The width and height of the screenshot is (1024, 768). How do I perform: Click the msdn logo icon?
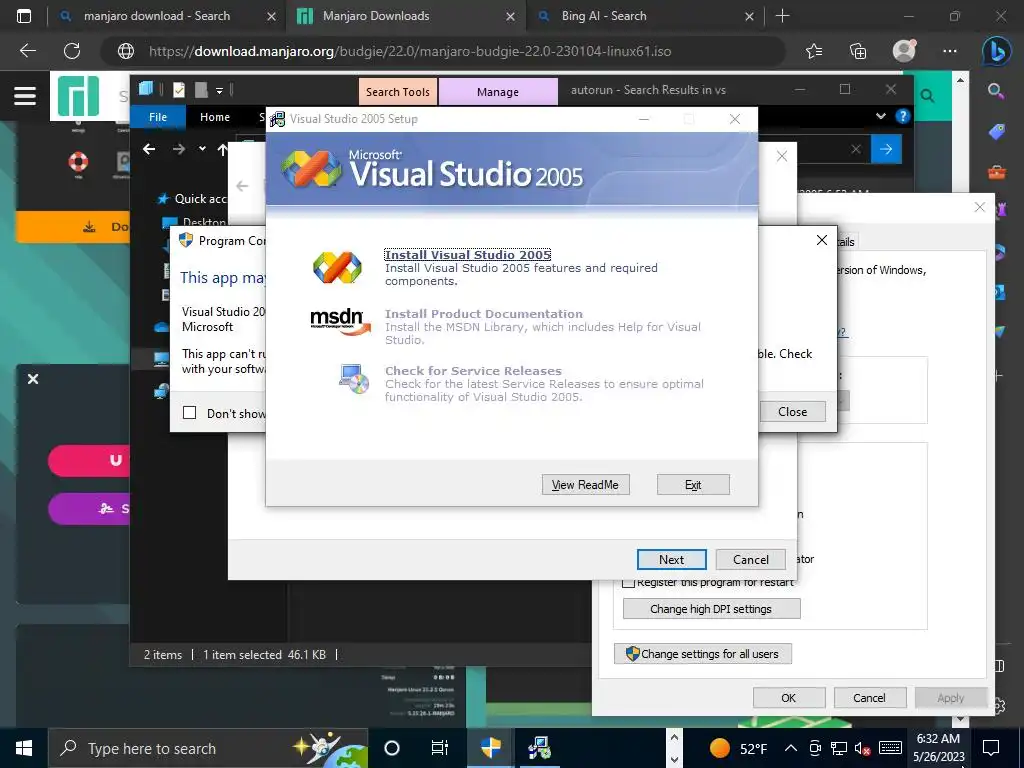click(x=340, y=321)
